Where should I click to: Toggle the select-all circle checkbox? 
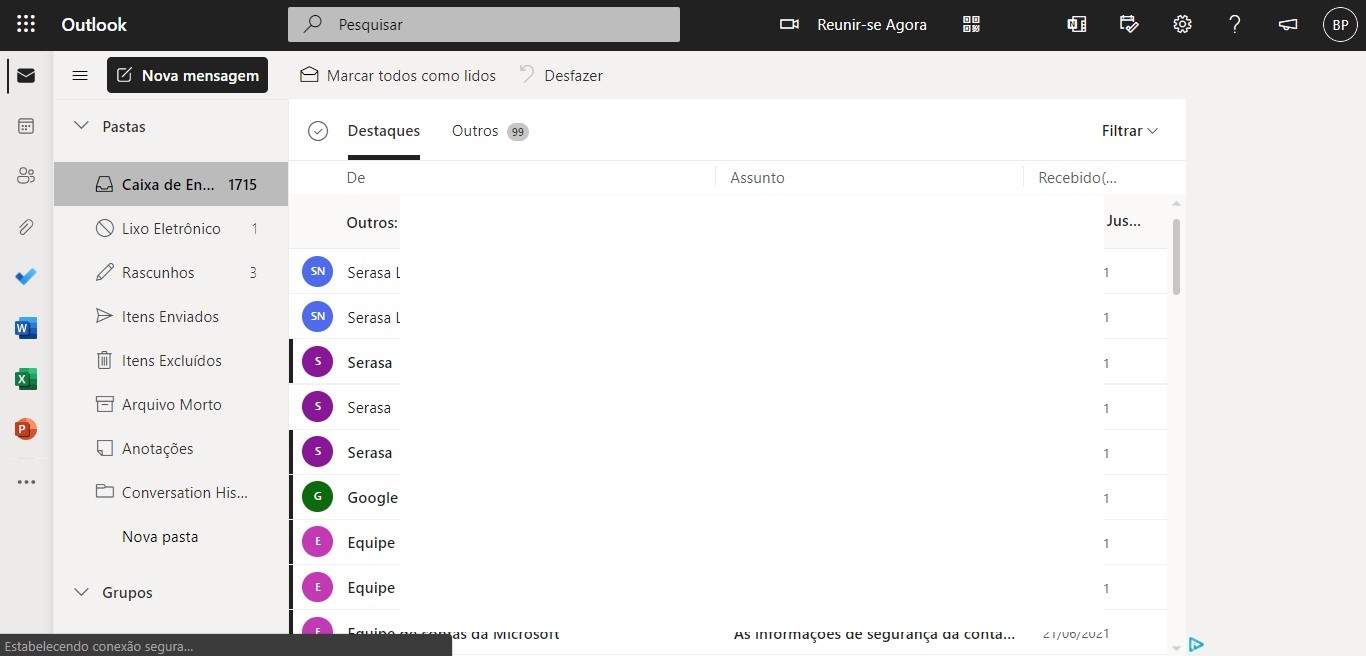point(318,131)
